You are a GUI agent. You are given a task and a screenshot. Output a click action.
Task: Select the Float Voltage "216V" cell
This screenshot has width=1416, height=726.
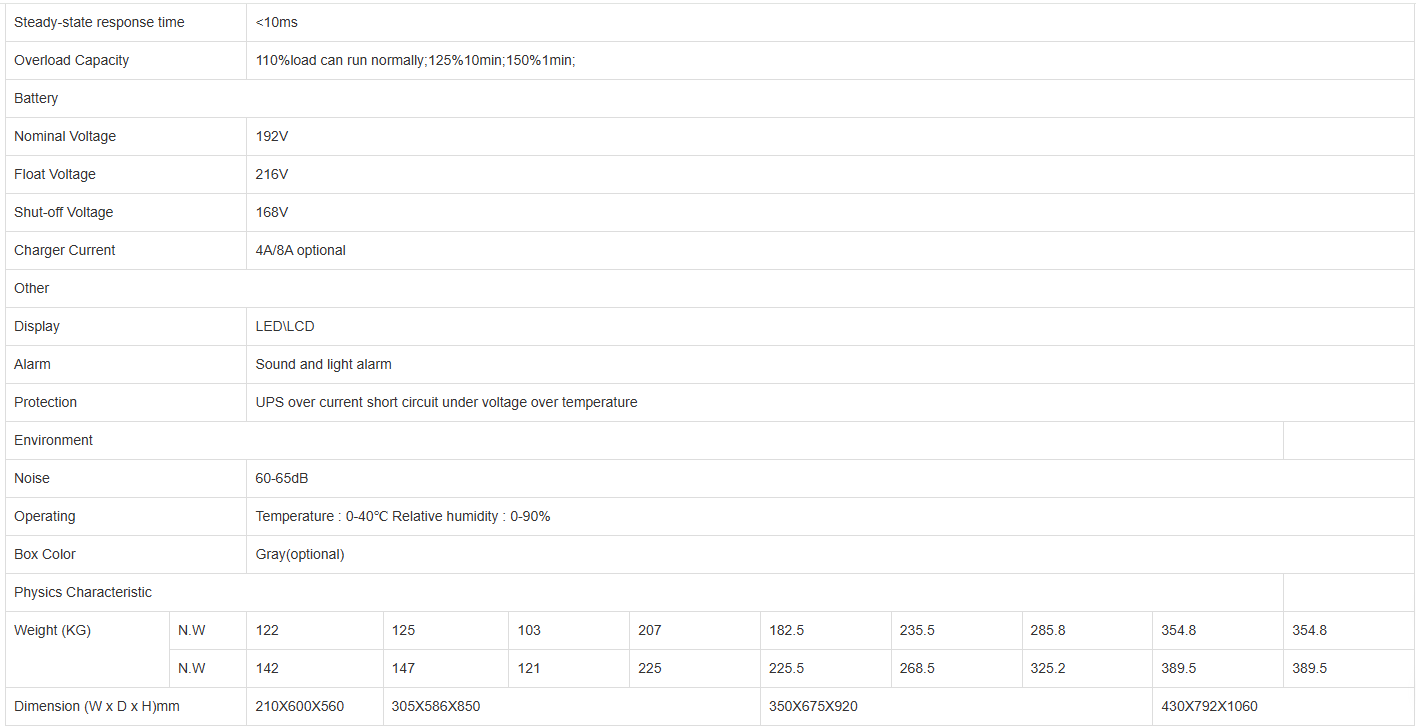tap(272, 174)
